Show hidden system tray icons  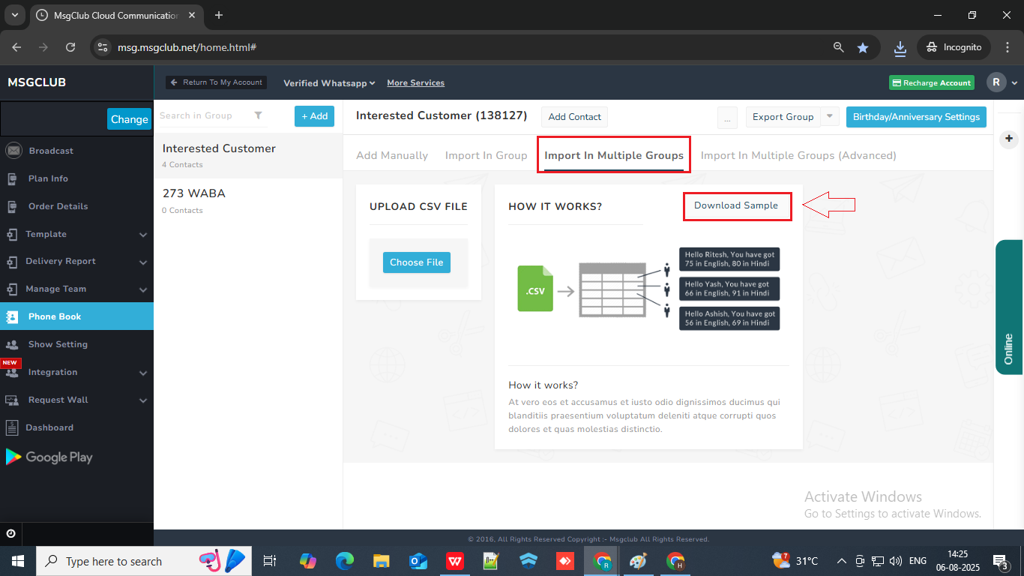[x=841, y=561]
